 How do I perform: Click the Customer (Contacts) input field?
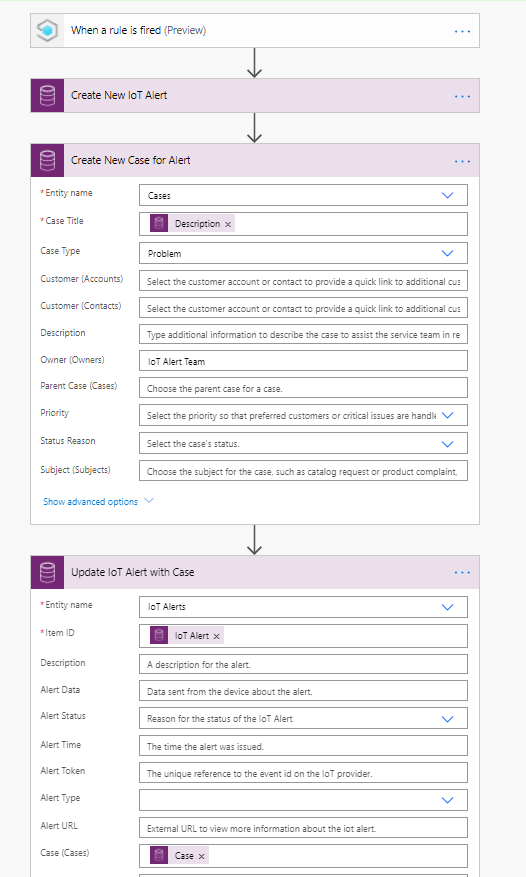point(303,308)
